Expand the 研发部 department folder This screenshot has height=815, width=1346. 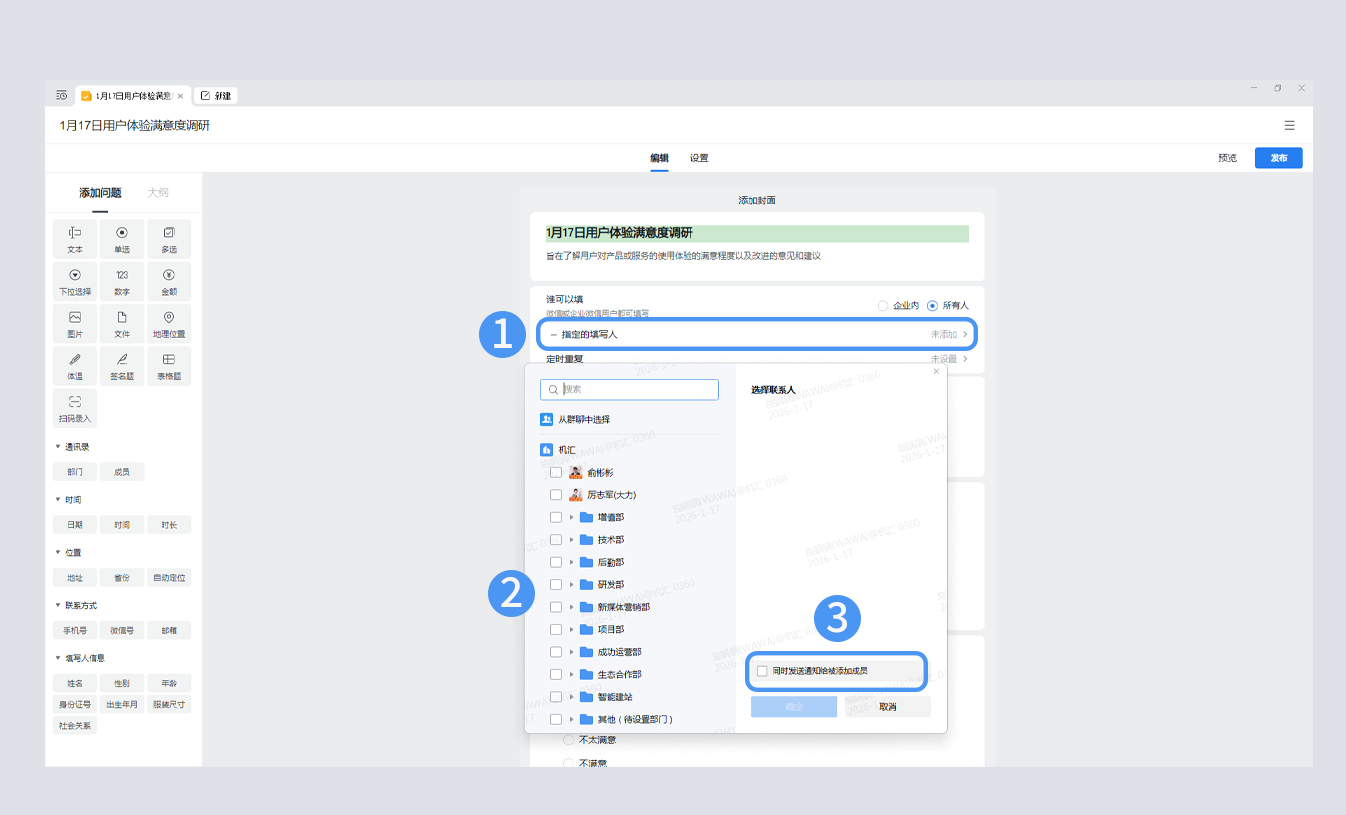[572, 585]
